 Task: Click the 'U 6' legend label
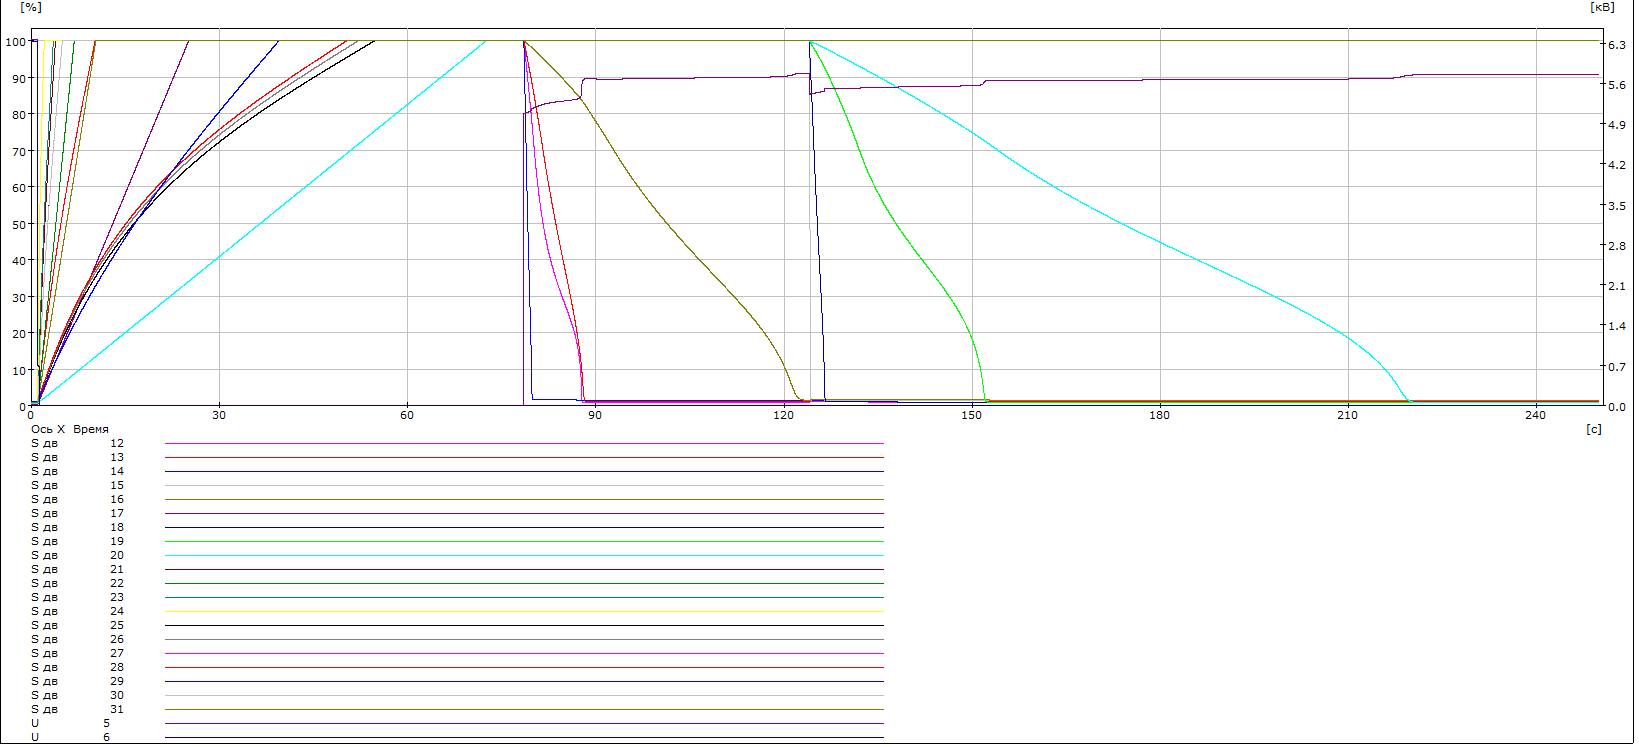[x=70, y=737]
